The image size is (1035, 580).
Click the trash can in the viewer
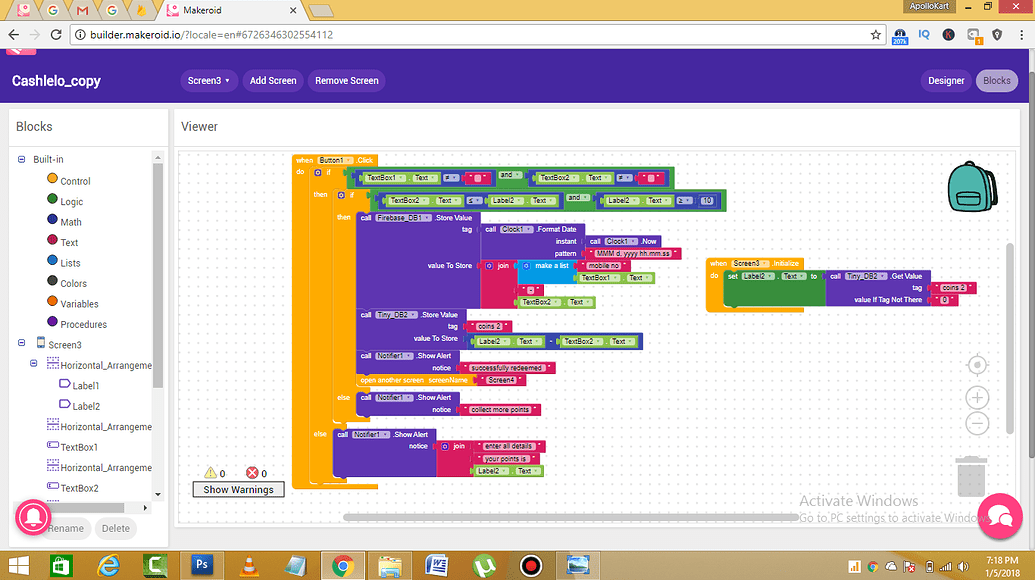point(971,475)
